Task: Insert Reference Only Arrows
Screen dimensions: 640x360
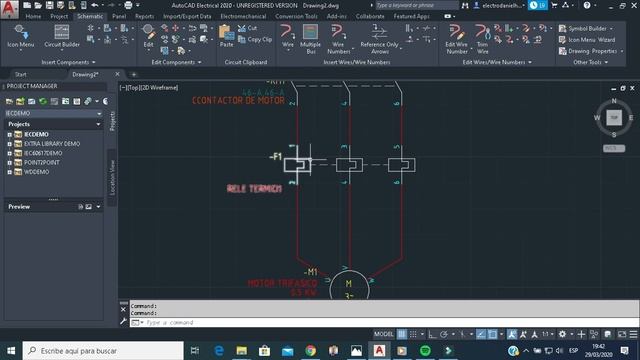Action: tap(380, 39)
